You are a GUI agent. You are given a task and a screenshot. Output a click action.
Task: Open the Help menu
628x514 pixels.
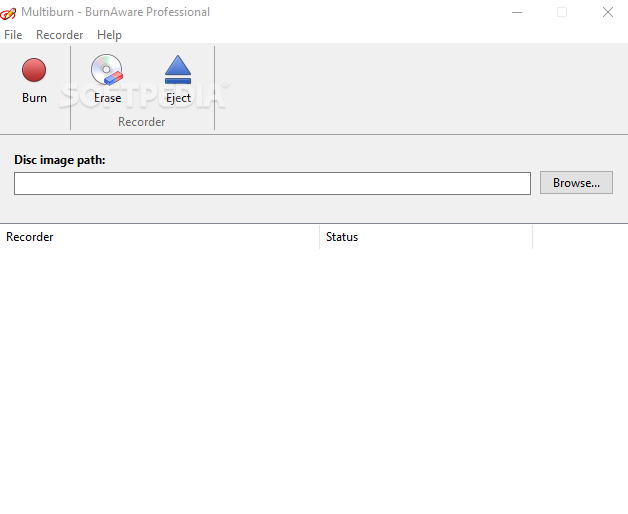tap(109, 35)
